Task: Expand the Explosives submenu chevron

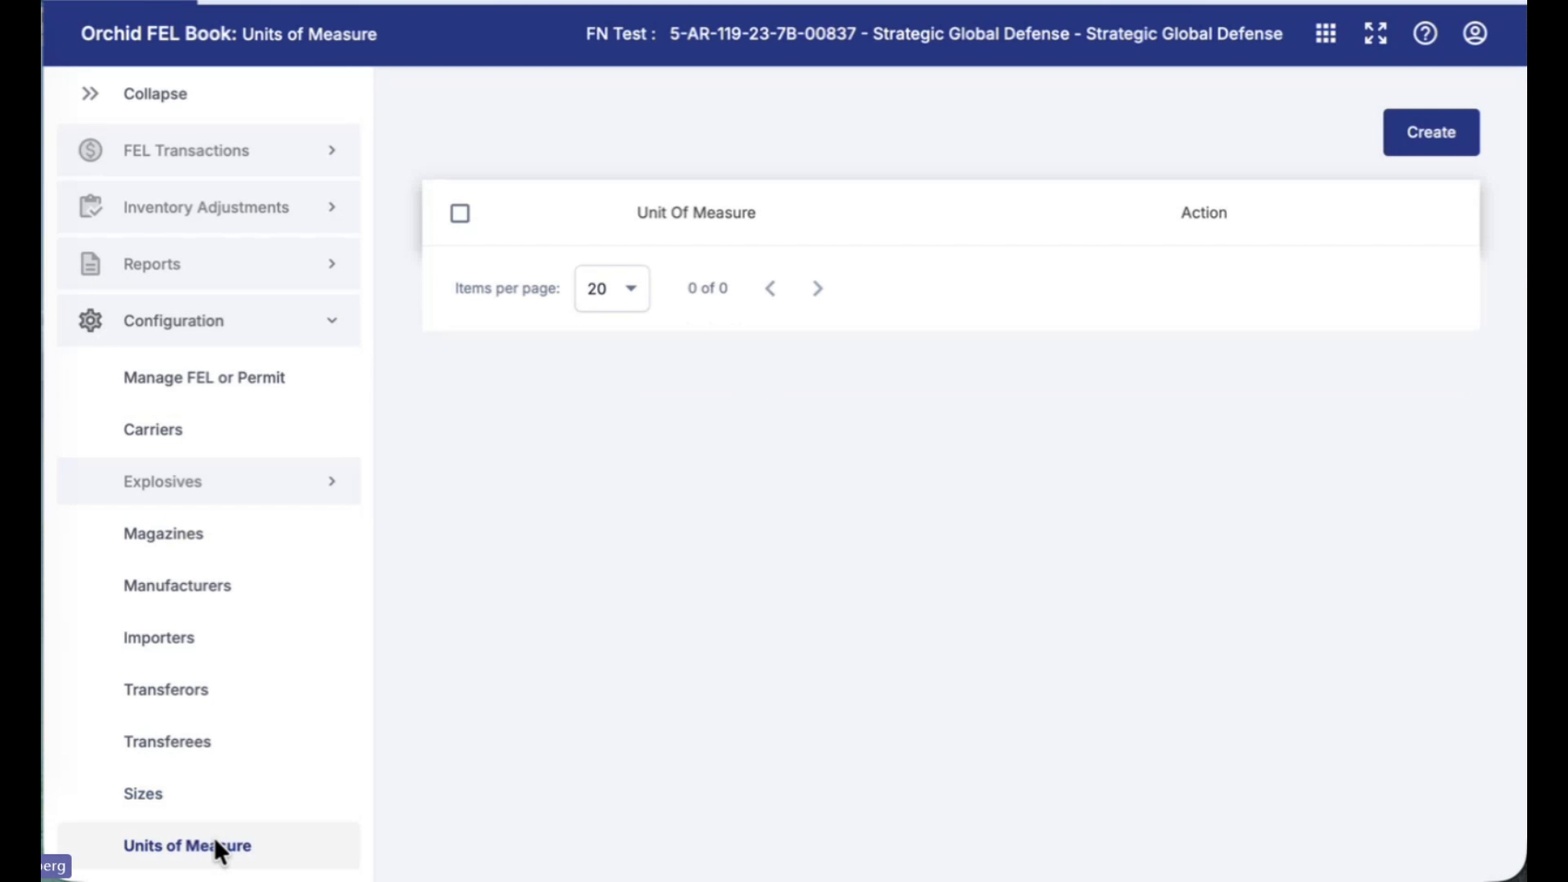Action: click(332, 482)
